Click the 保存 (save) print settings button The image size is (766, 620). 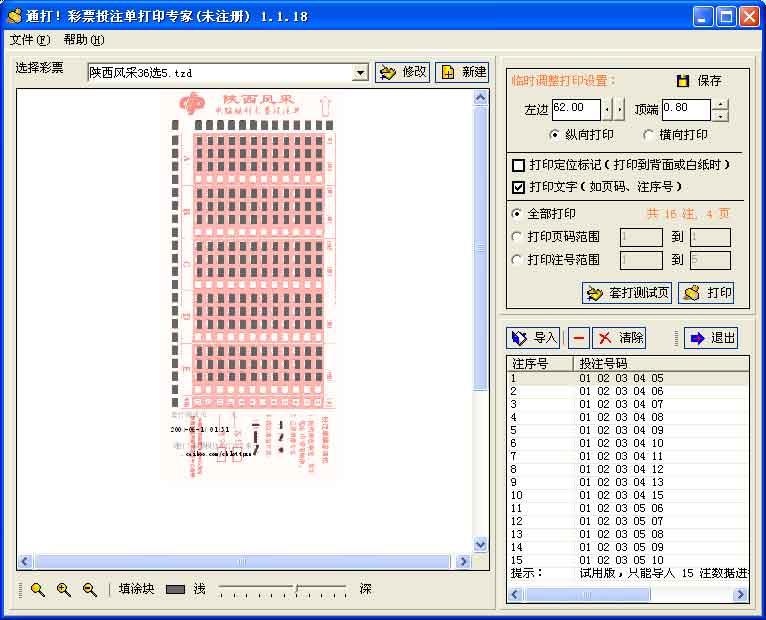(x=698, y=81)
